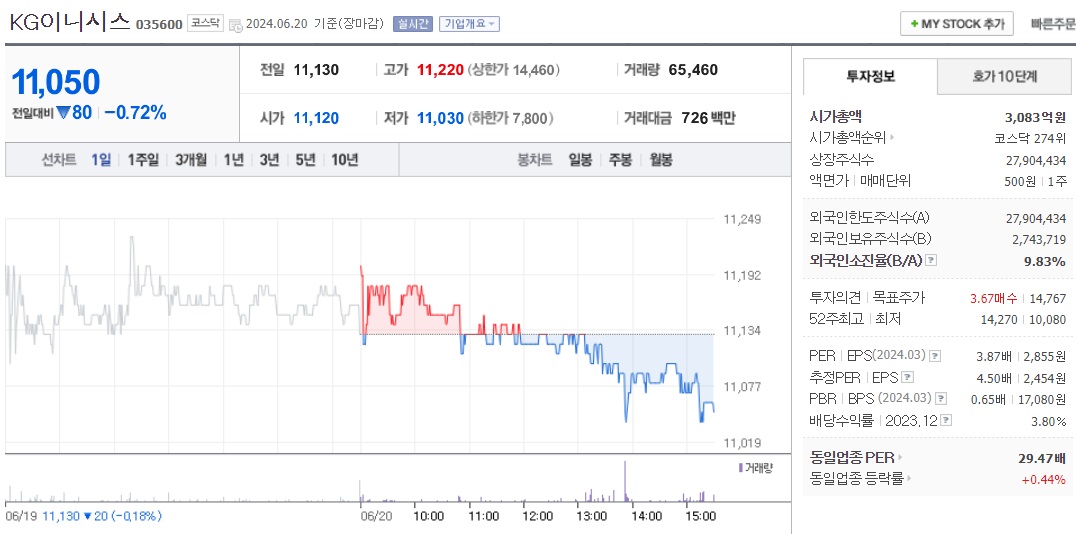
Task: Click the 거래대금 value 726 백만
Action: (x=708, y=118)
